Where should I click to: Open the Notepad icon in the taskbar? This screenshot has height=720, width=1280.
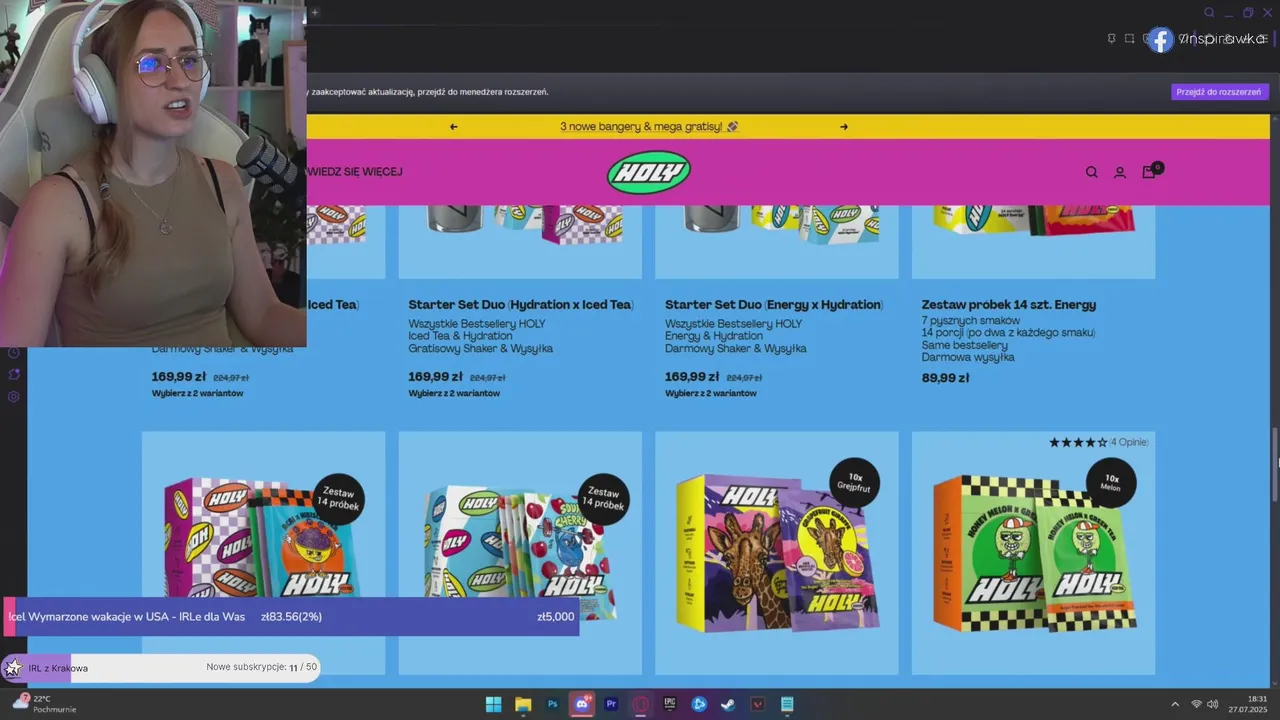[x=787, y=704]
